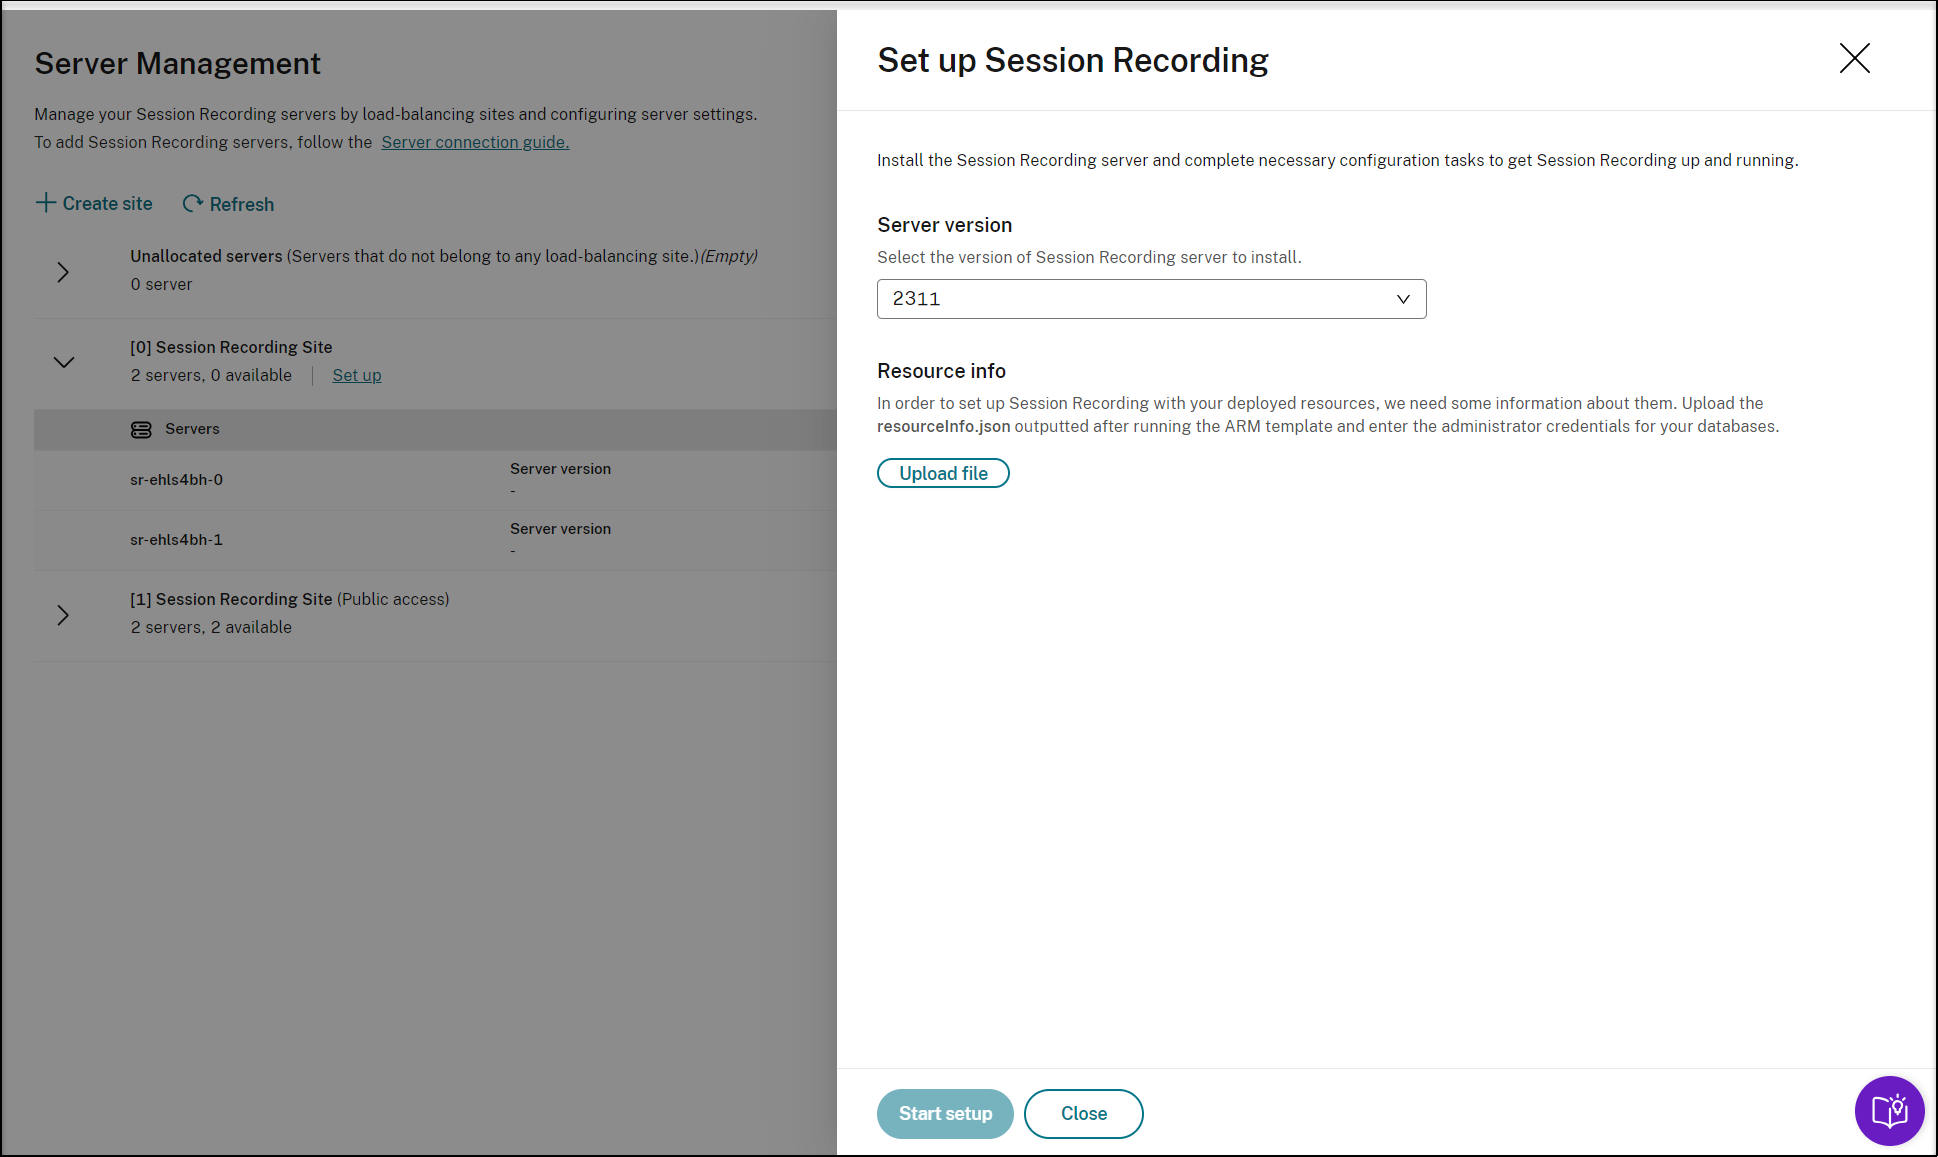
Task: Open the Server connection guide link
Action: pyautogui.click(x=475, y=142)
